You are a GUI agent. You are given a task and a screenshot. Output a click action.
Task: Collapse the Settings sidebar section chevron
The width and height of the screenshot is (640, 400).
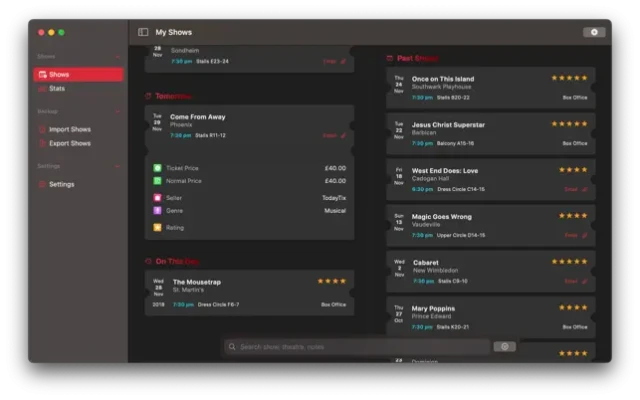(x=118, y=166)
